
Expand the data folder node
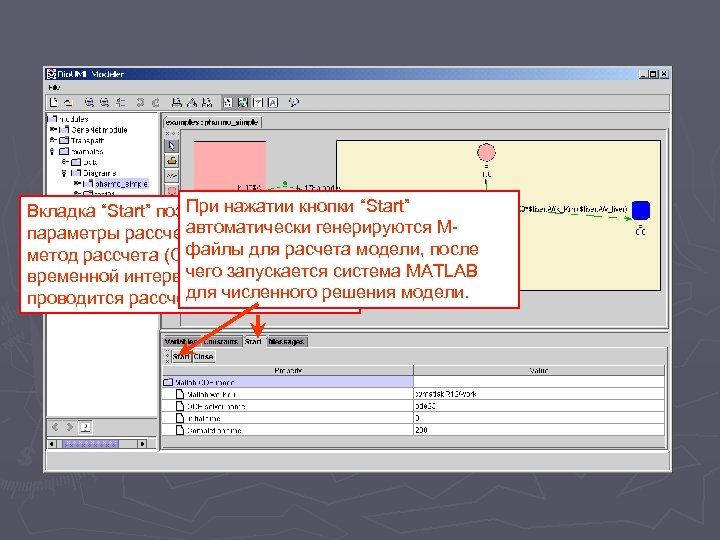[x=65, y=162]
